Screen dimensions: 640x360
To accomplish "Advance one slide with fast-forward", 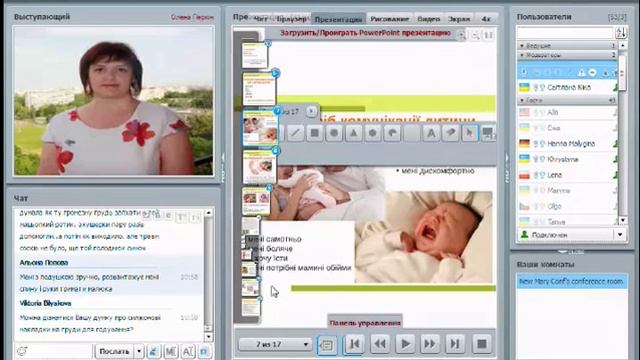I will pyautogui.click(x=430, y=344).
